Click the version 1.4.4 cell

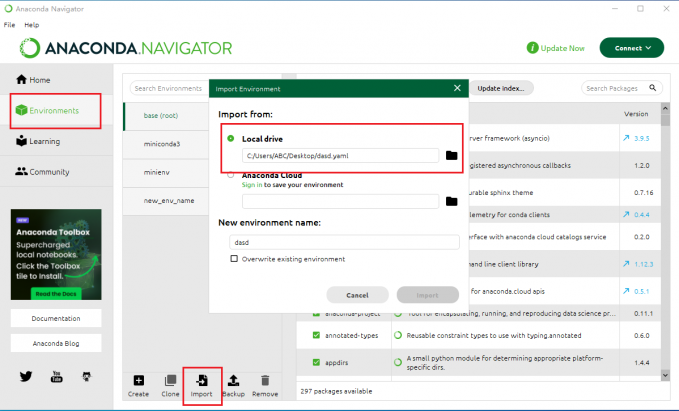[641, 362]
